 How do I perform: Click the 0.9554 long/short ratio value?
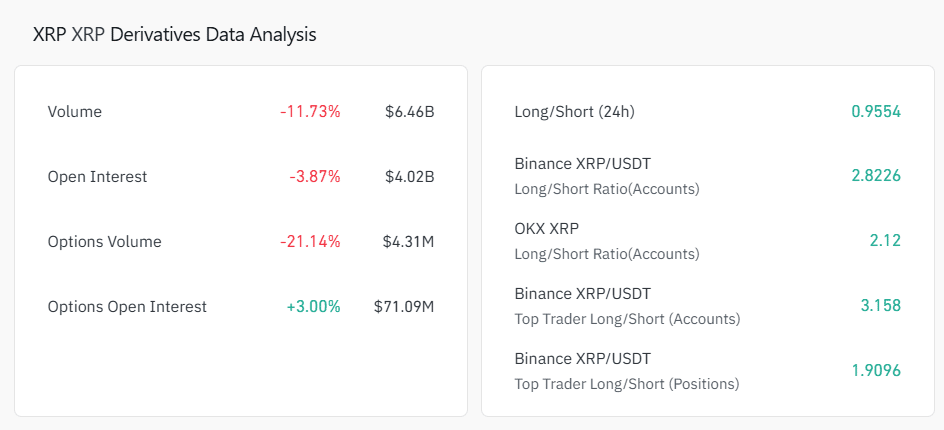point(876,112)
